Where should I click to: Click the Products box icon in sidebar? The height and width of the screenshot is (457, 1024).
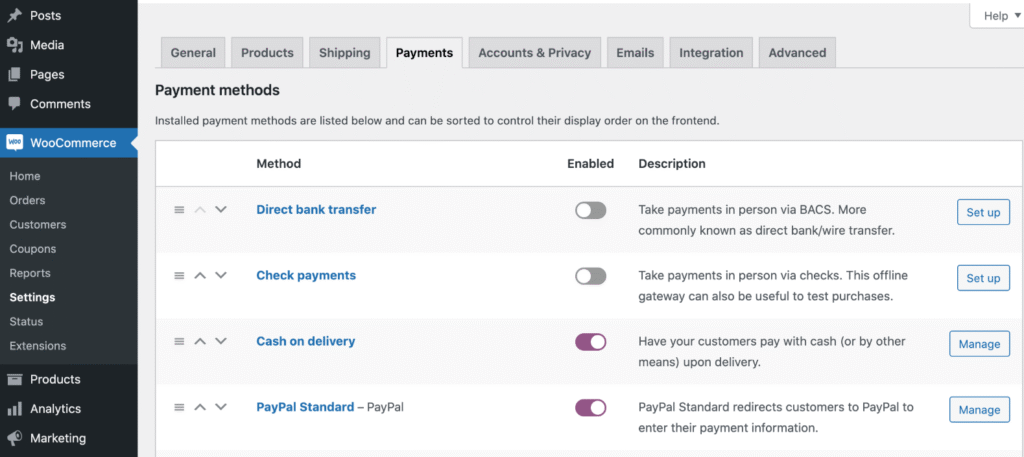pos(15,380)
